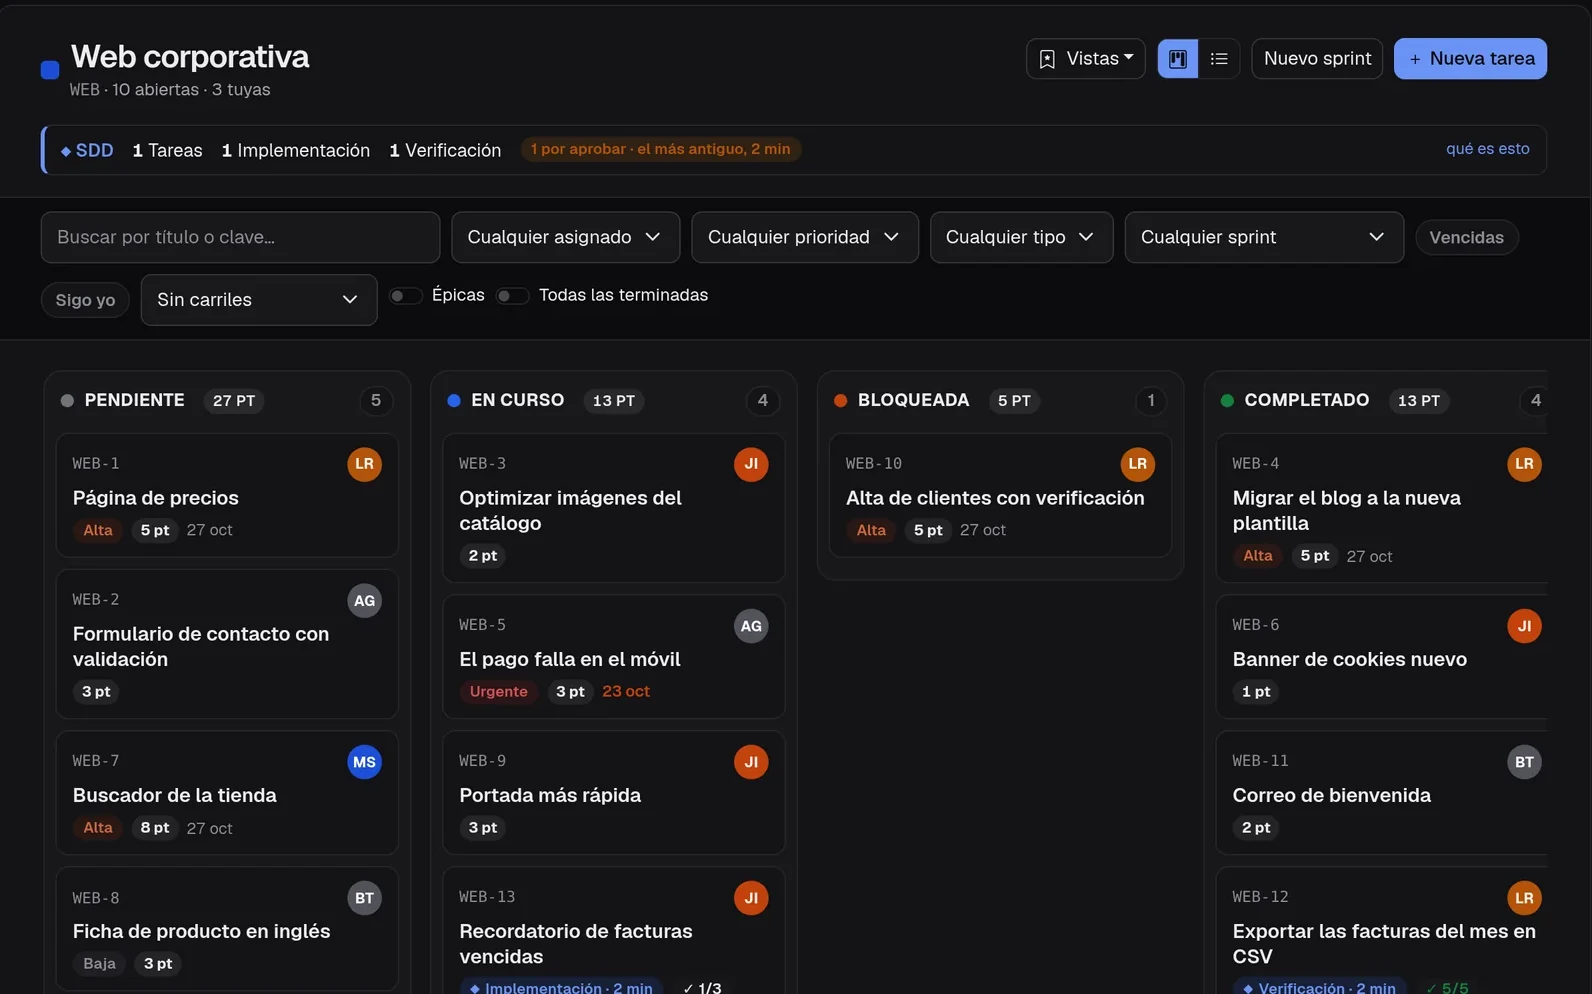Click the AG avatar on WEB-2 card

pos(365,600)
